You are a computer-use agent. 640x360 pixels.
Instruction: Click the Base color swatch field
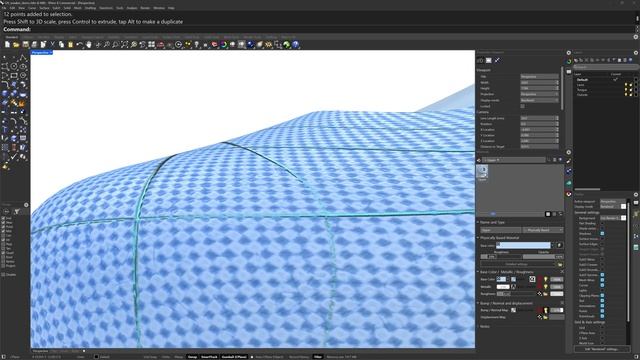[x=523, y=245]
